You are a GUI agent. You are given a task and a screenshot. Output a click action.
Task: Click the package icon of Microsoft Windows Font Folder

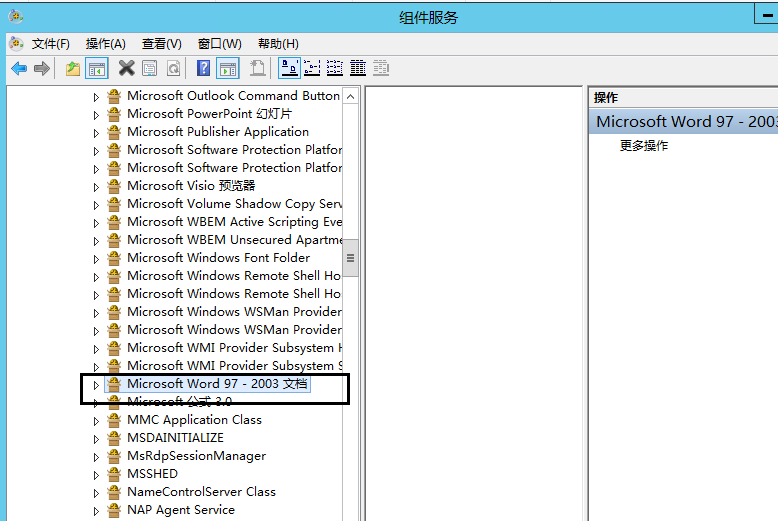(x=114, y=258)
